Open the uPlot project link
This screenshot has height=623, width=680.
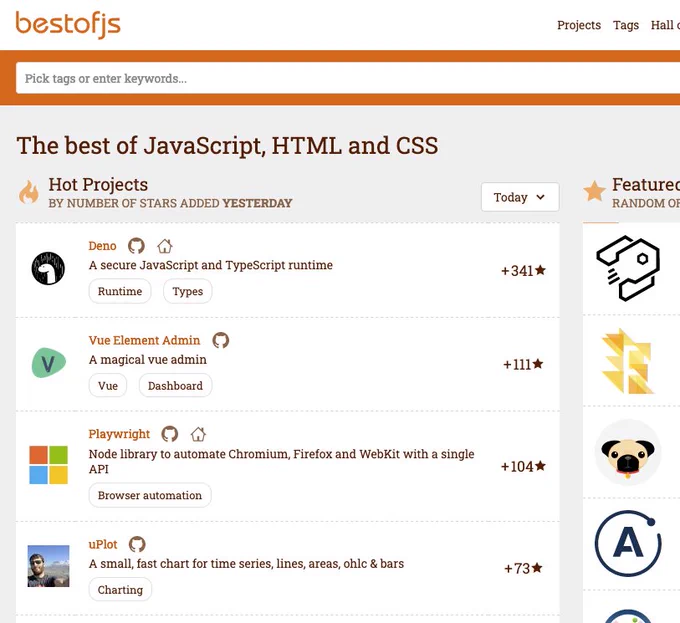(x=103, y=544)
